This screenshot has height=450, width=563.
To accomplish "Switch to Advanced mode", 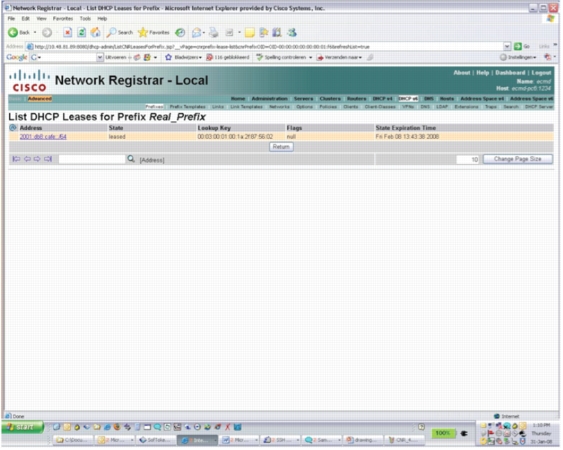I will pos(39,99).
